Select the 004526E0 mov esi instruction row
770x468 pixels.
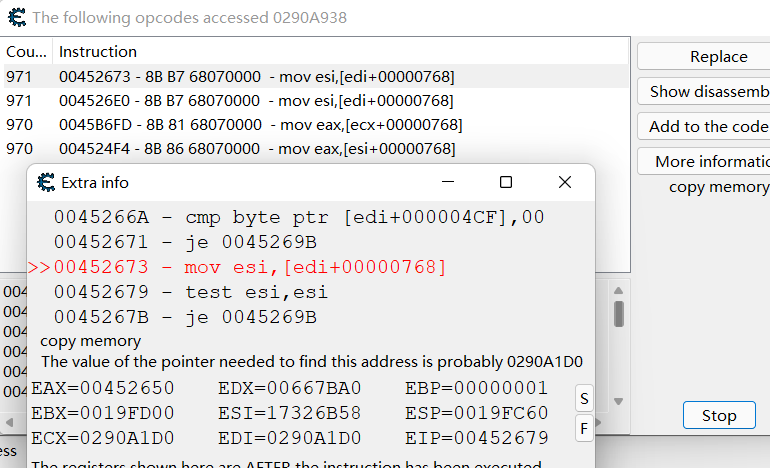coord(256,100)
